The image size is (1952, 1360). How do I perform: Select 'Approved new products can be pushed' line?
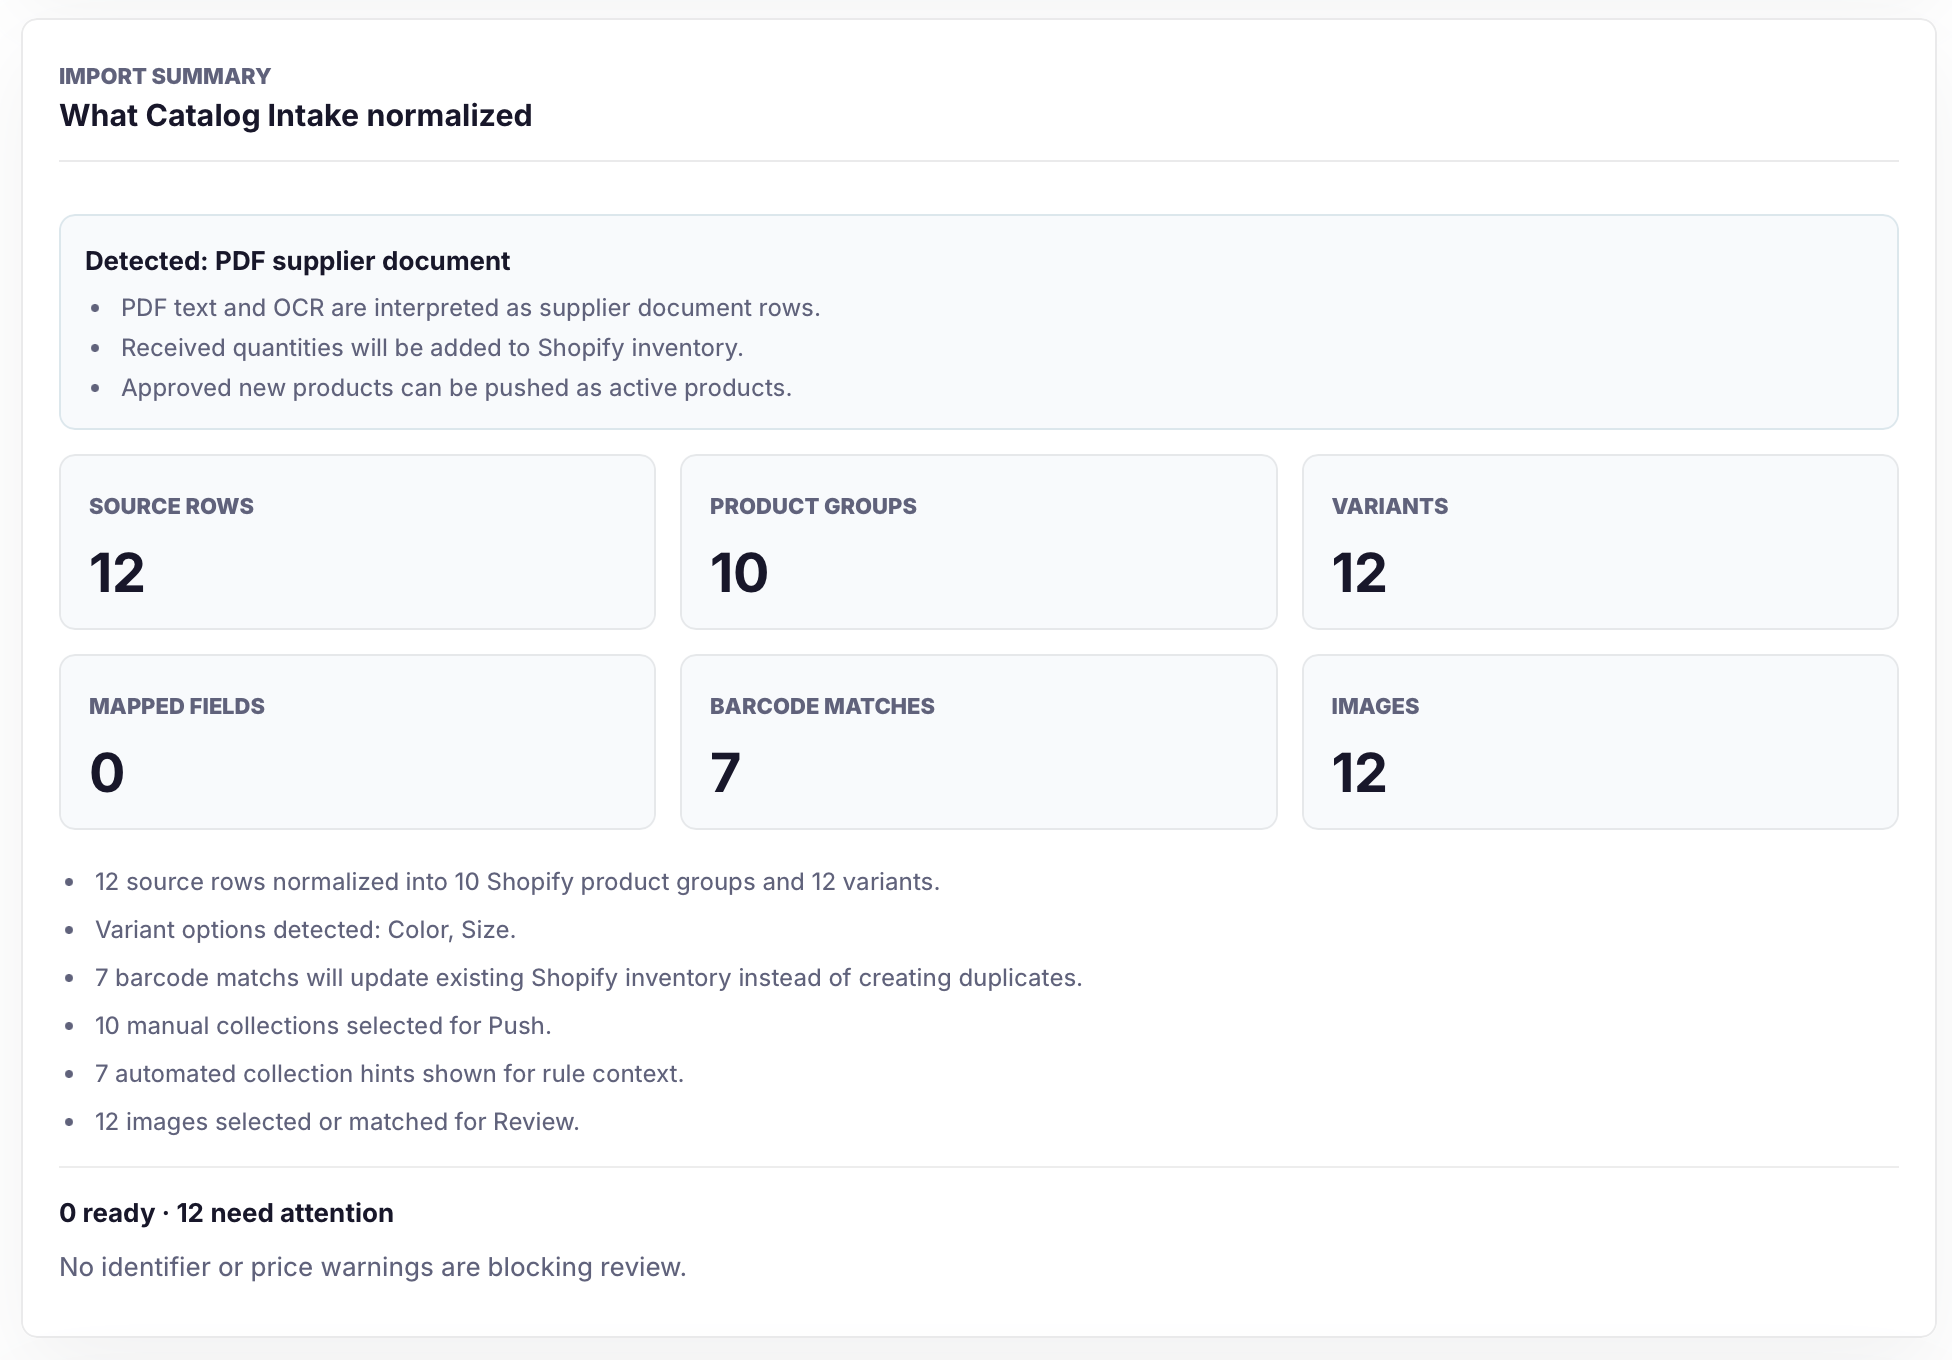coord(456,388)
